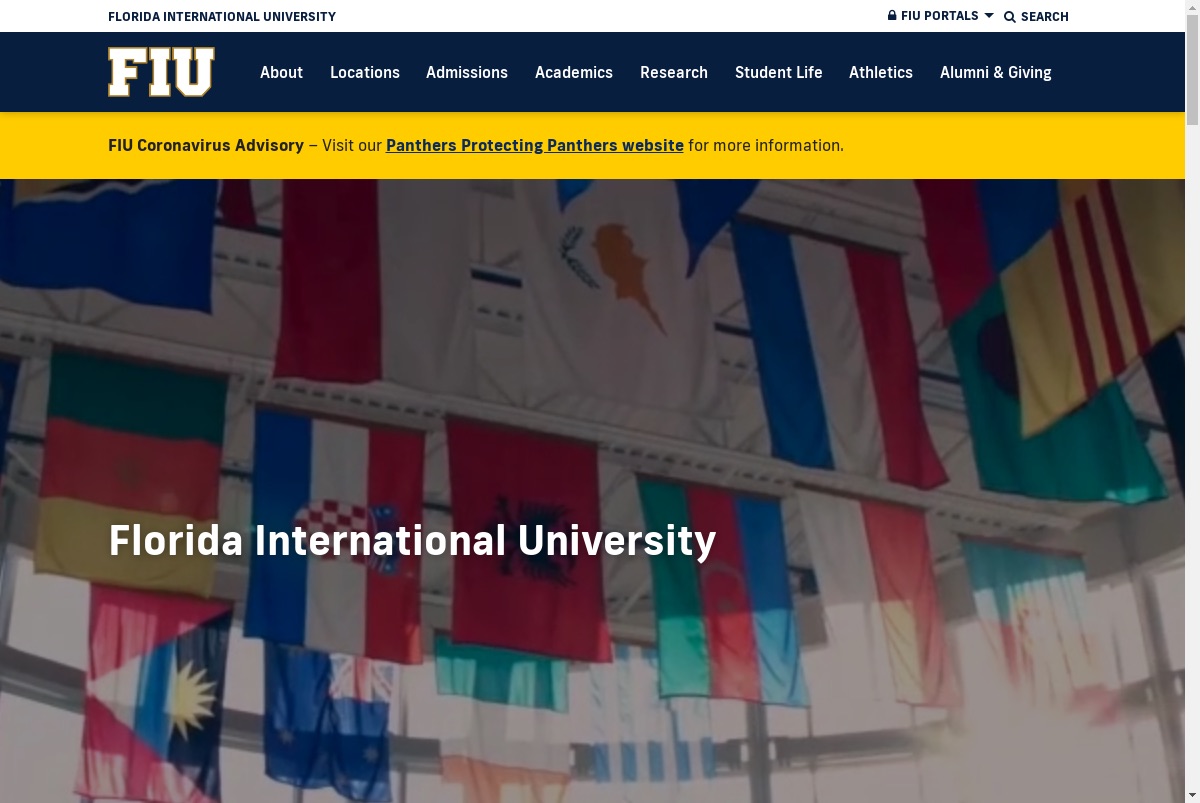This screenshot has height=803, width=1200.
Task: Click the search magnifier icon
Action: [1010, 17]
